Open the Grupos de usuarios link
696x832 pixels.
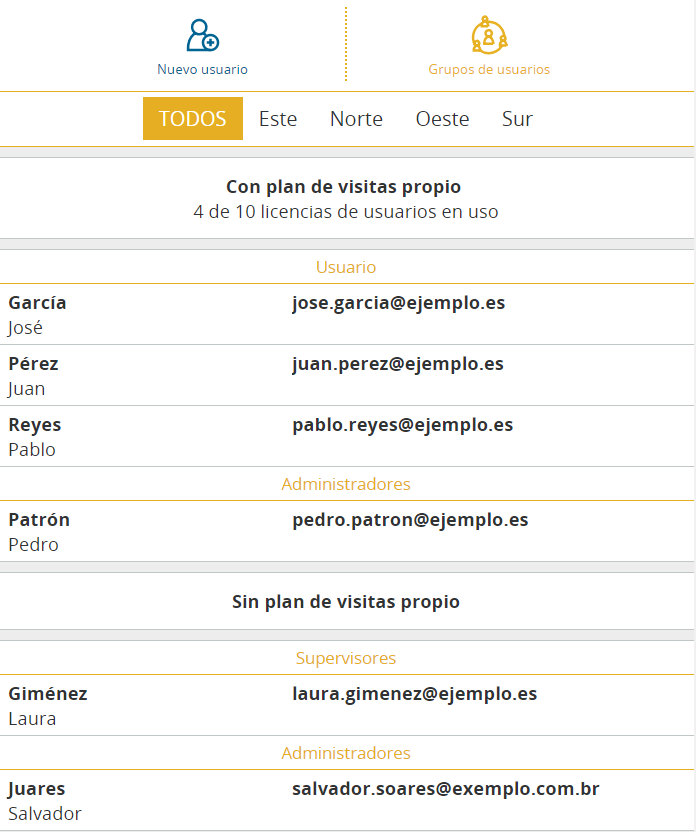[x=489, y=70]
